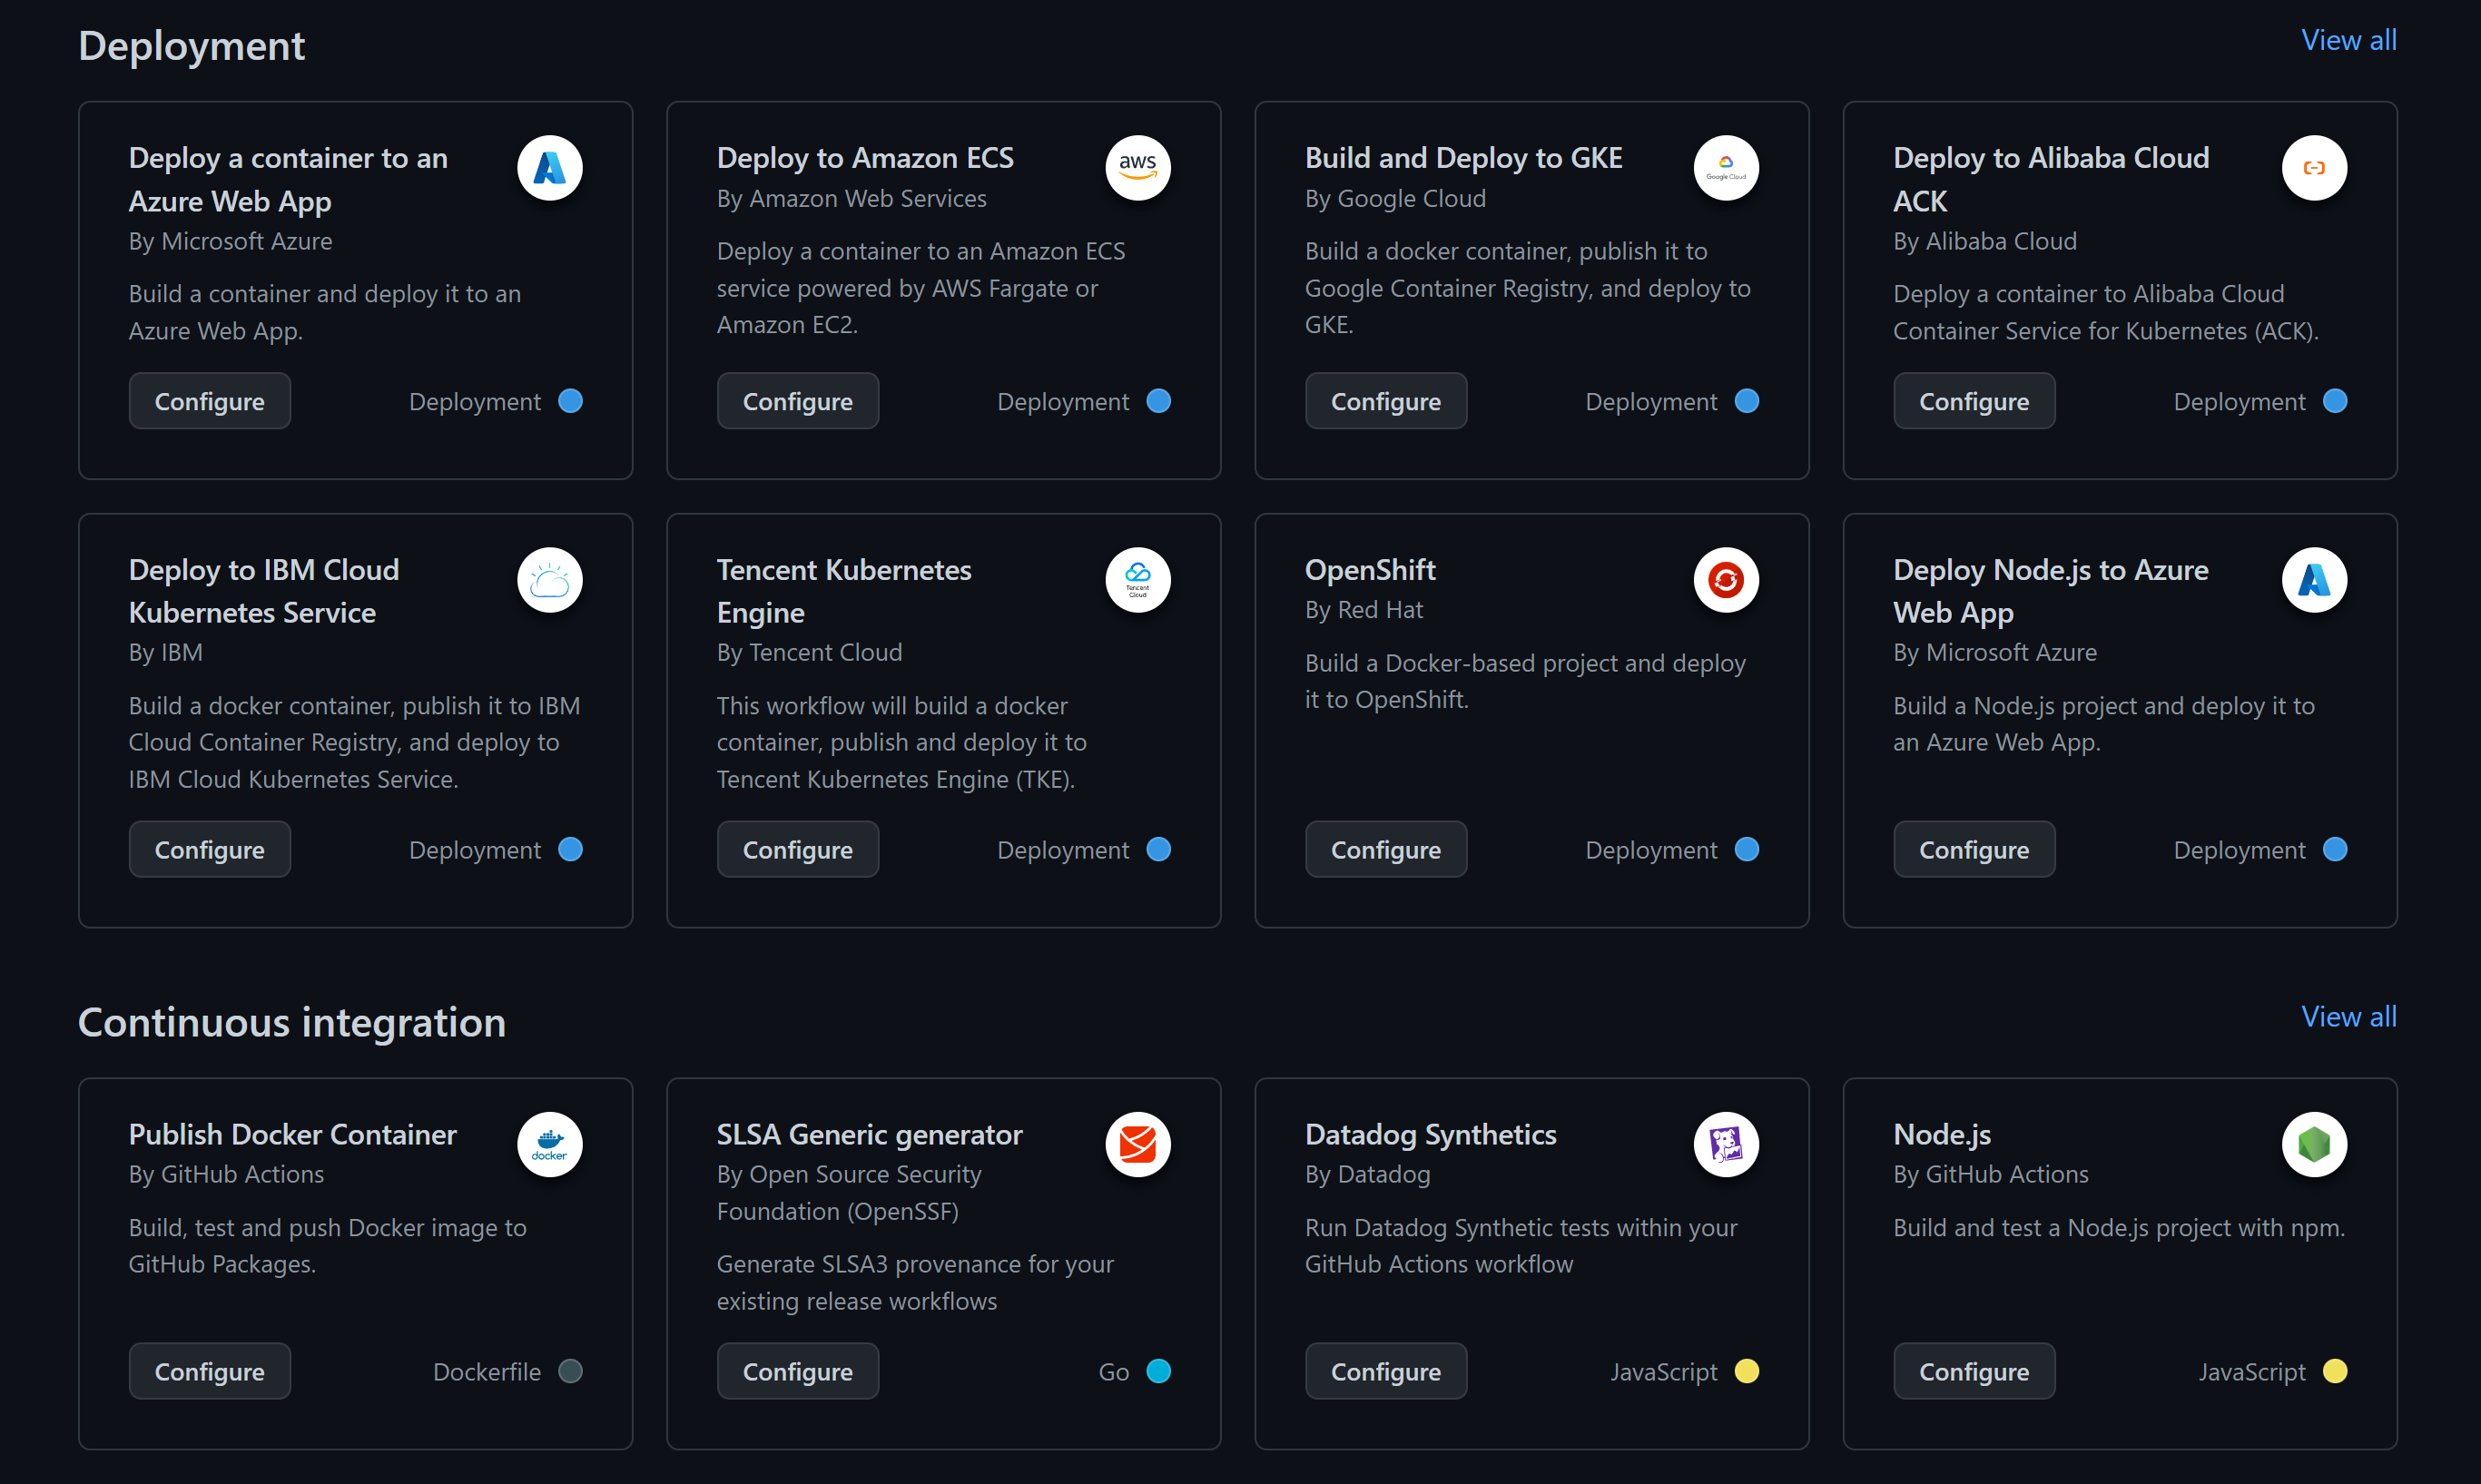Configure Deploy to Amazon ECS workflow
Screen dimensions: 2481x1484
click(x=797, y=401)
